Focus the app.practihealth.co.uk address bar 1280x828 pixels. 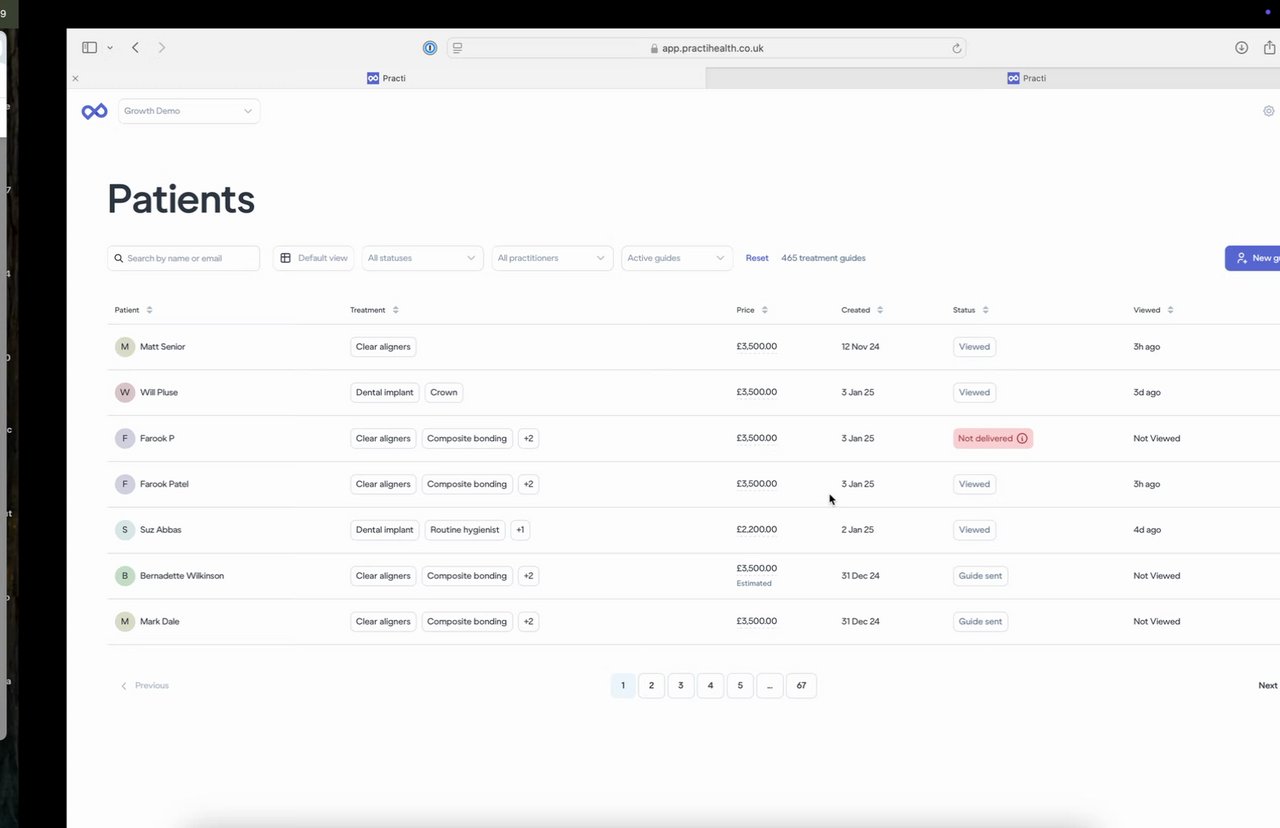[706, 48]
